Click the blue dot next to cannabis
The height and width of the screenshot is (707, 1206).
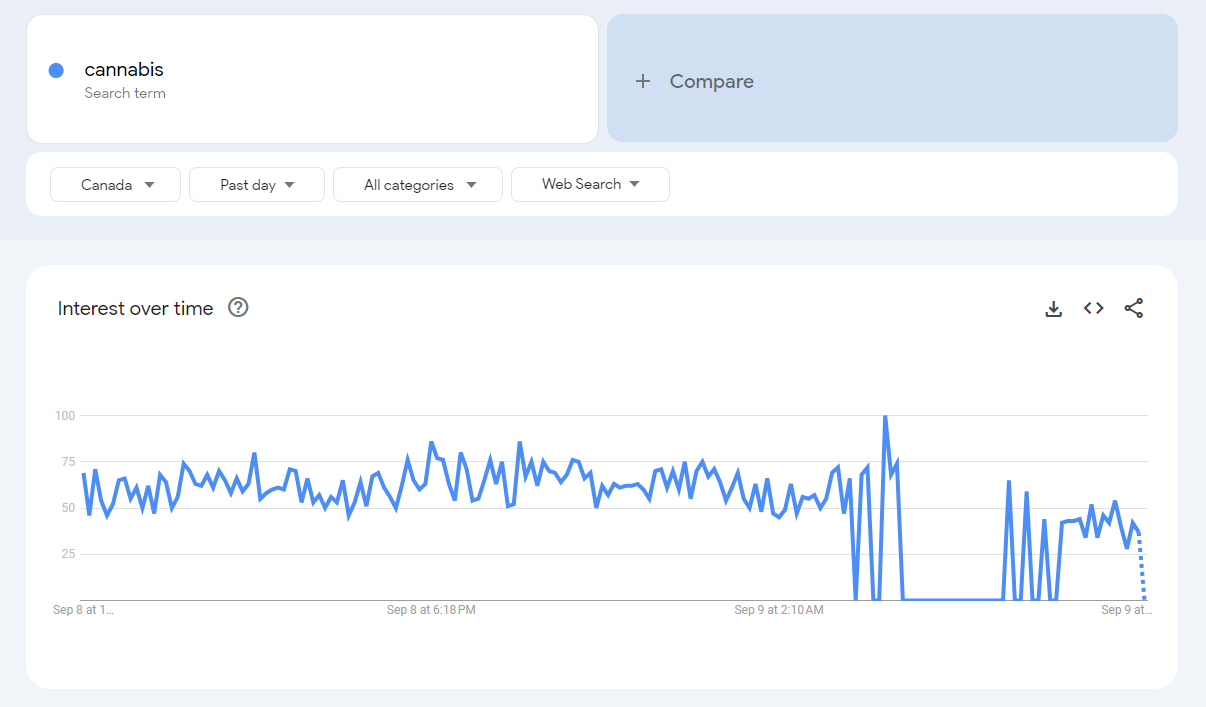pyautogui.click(x=56, y=70)
